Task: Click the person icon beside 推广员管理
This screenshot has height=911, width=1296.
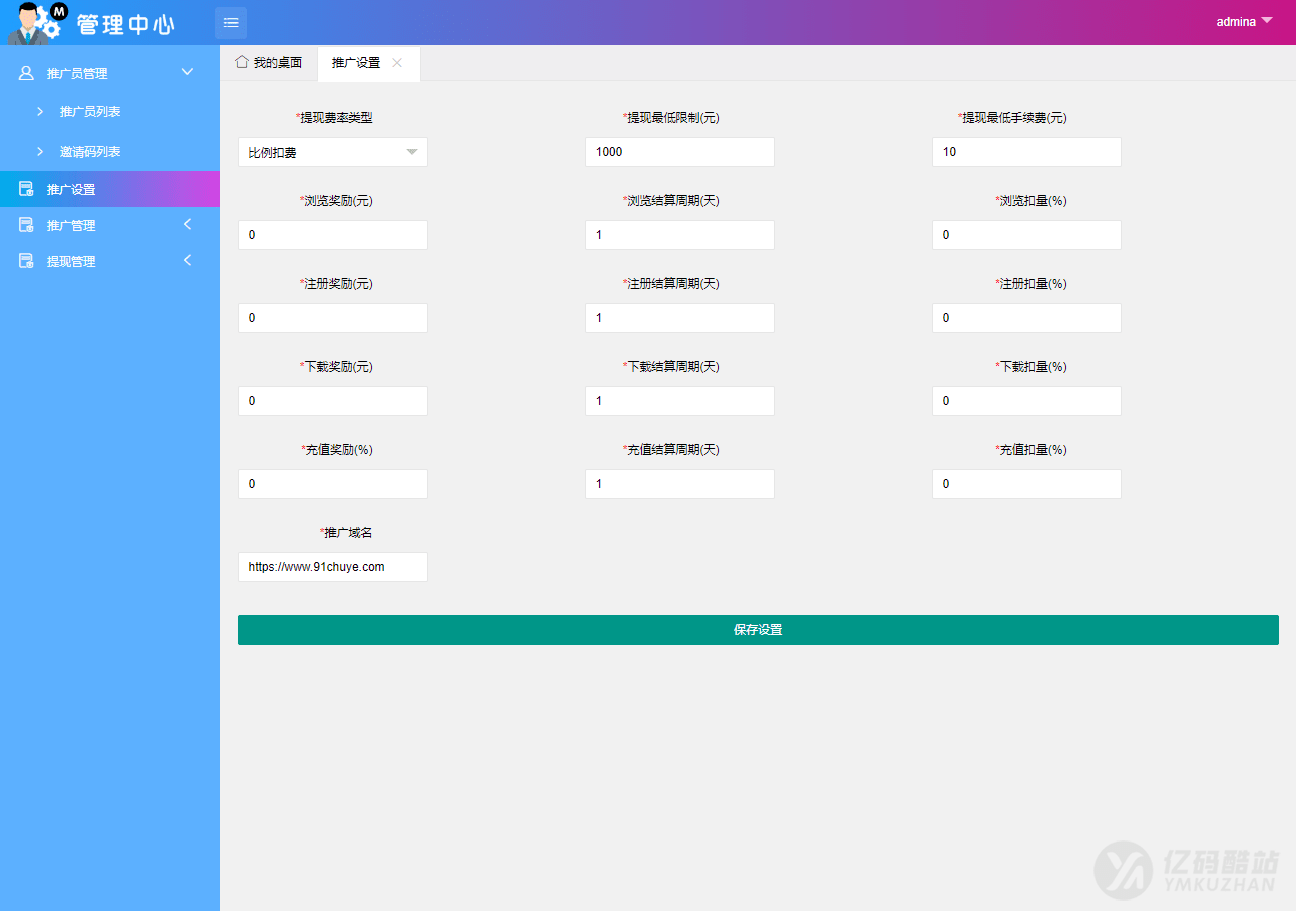Action: [24, 71]
